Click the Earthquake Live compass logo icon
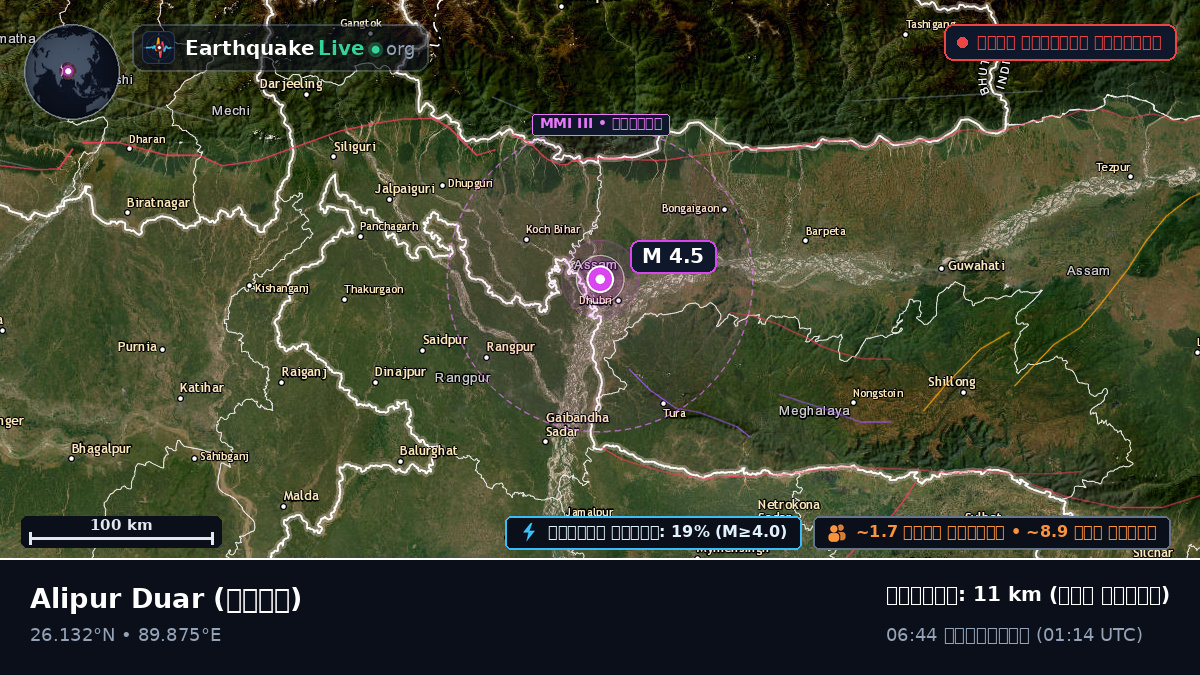The image size is (1200, 675). (158, 48)
